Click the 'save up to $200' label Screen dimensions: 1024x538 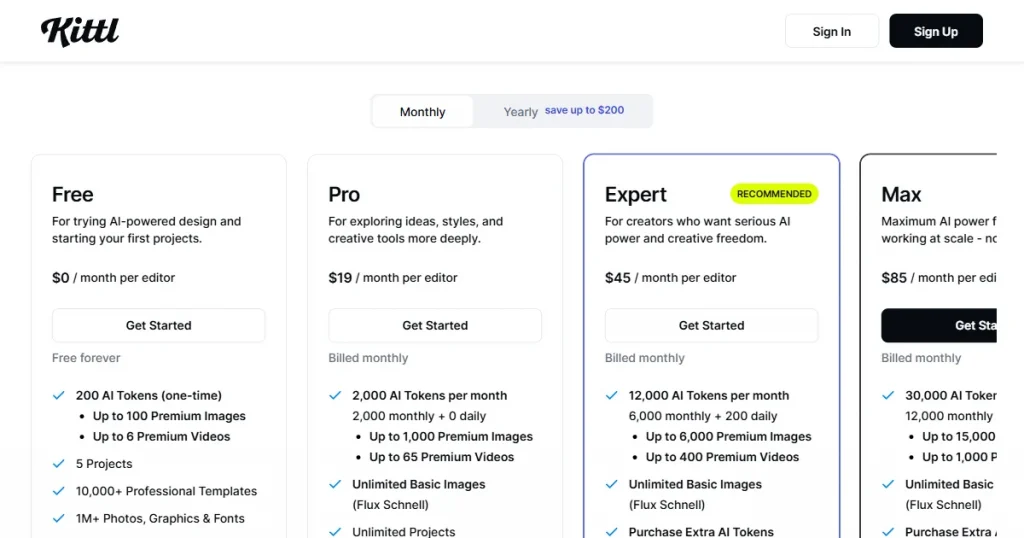[584, 110]
